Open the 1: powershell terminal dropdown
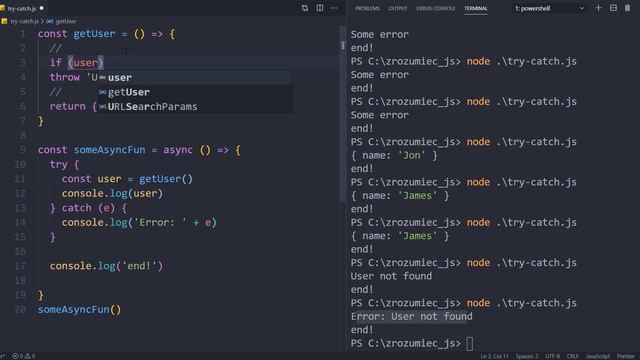 (549, 8)
